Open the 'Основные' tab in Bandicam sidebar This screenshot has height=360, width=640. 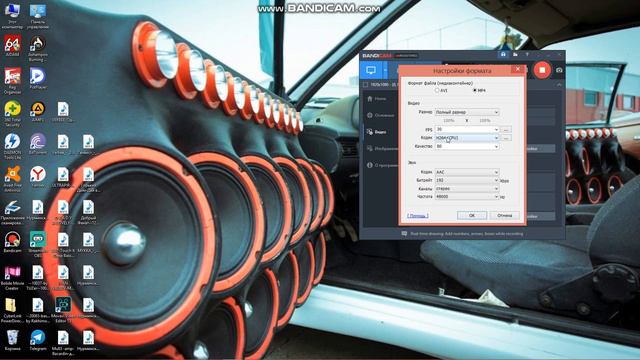pos(380,115)
